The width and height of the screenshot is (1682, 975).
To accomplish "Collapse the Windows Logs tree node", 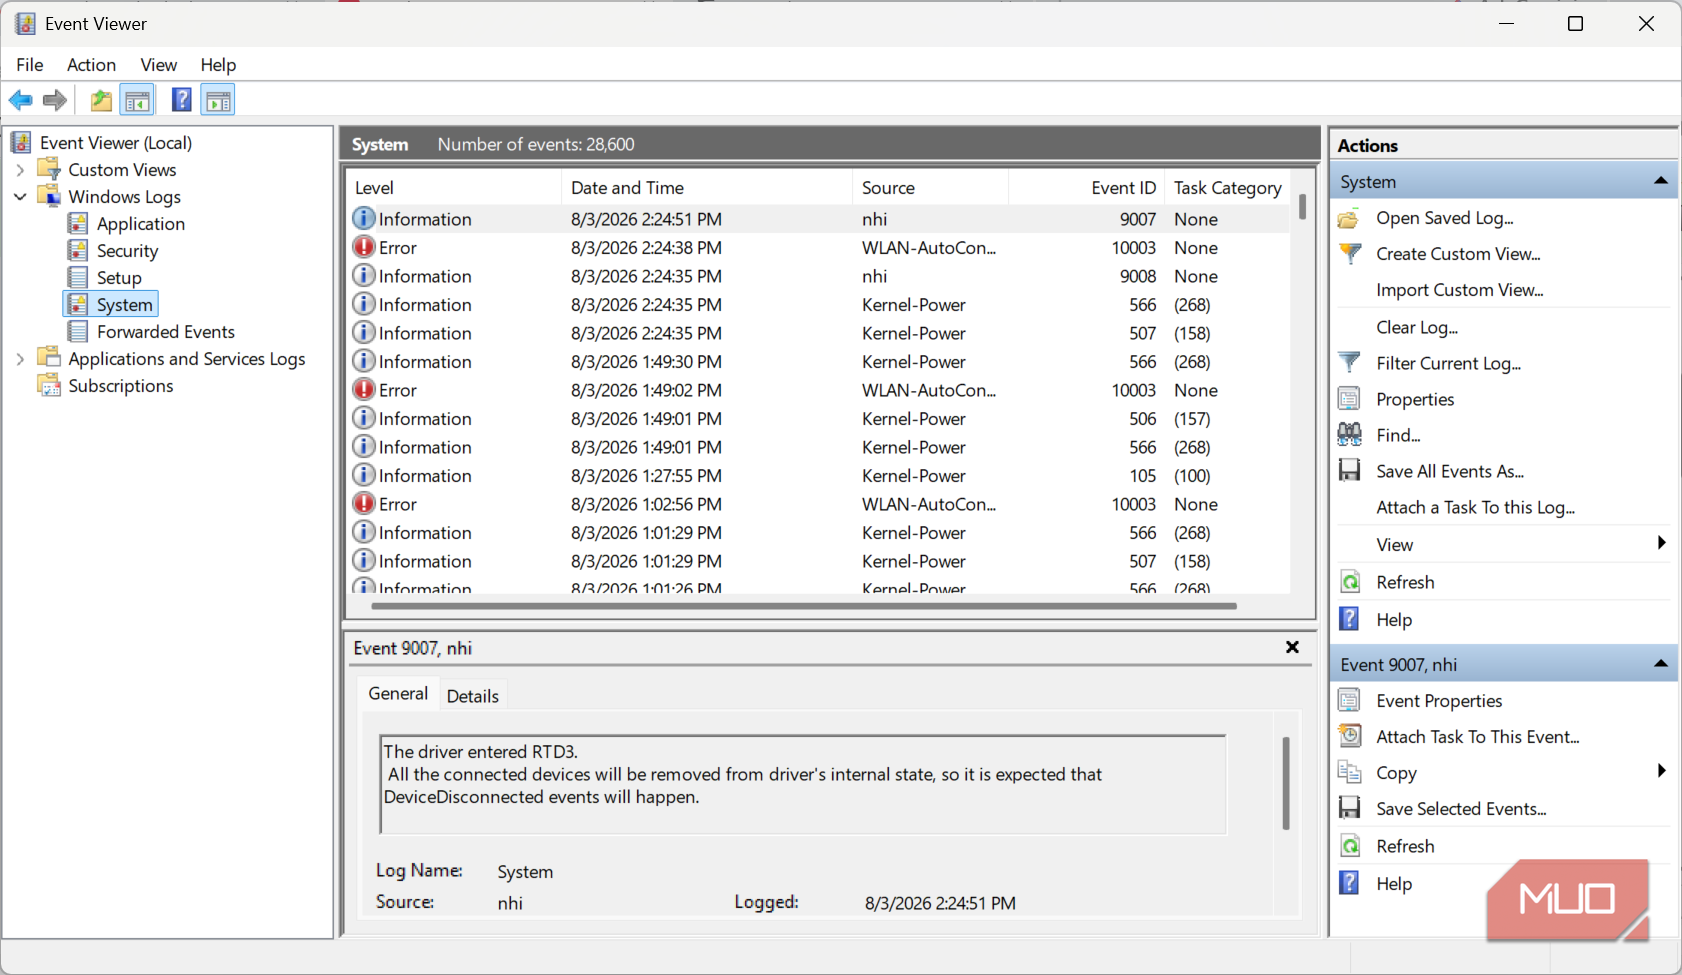I will [x=20, y=197].
